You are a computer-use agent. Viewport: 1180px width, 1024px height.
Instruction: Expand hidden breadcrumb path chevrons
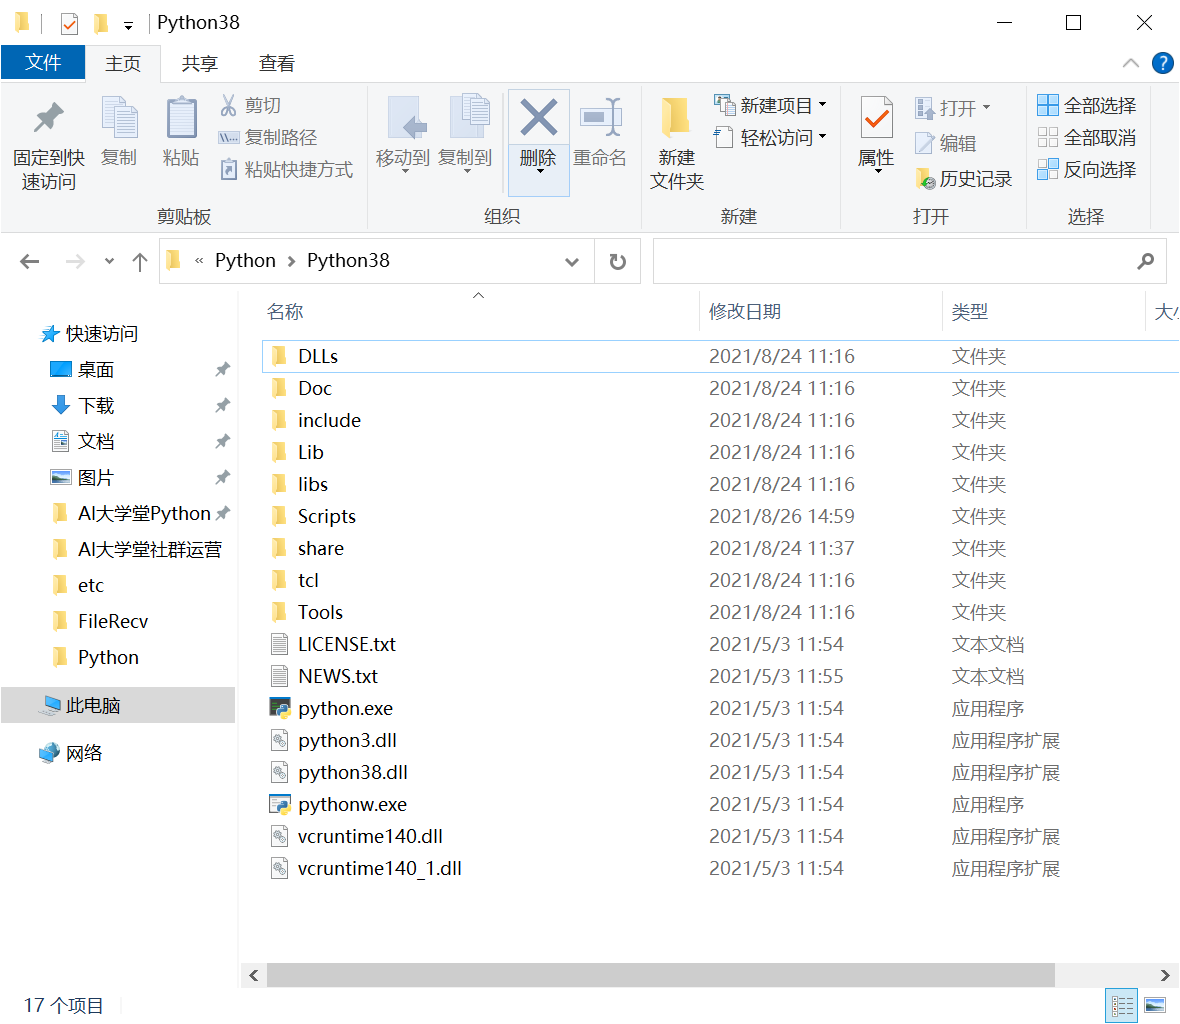[199, 260]
